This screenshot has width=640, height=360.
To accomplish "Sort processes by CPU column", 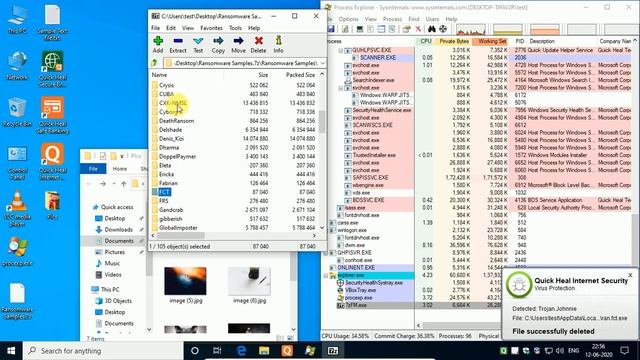I will (426, 41).
